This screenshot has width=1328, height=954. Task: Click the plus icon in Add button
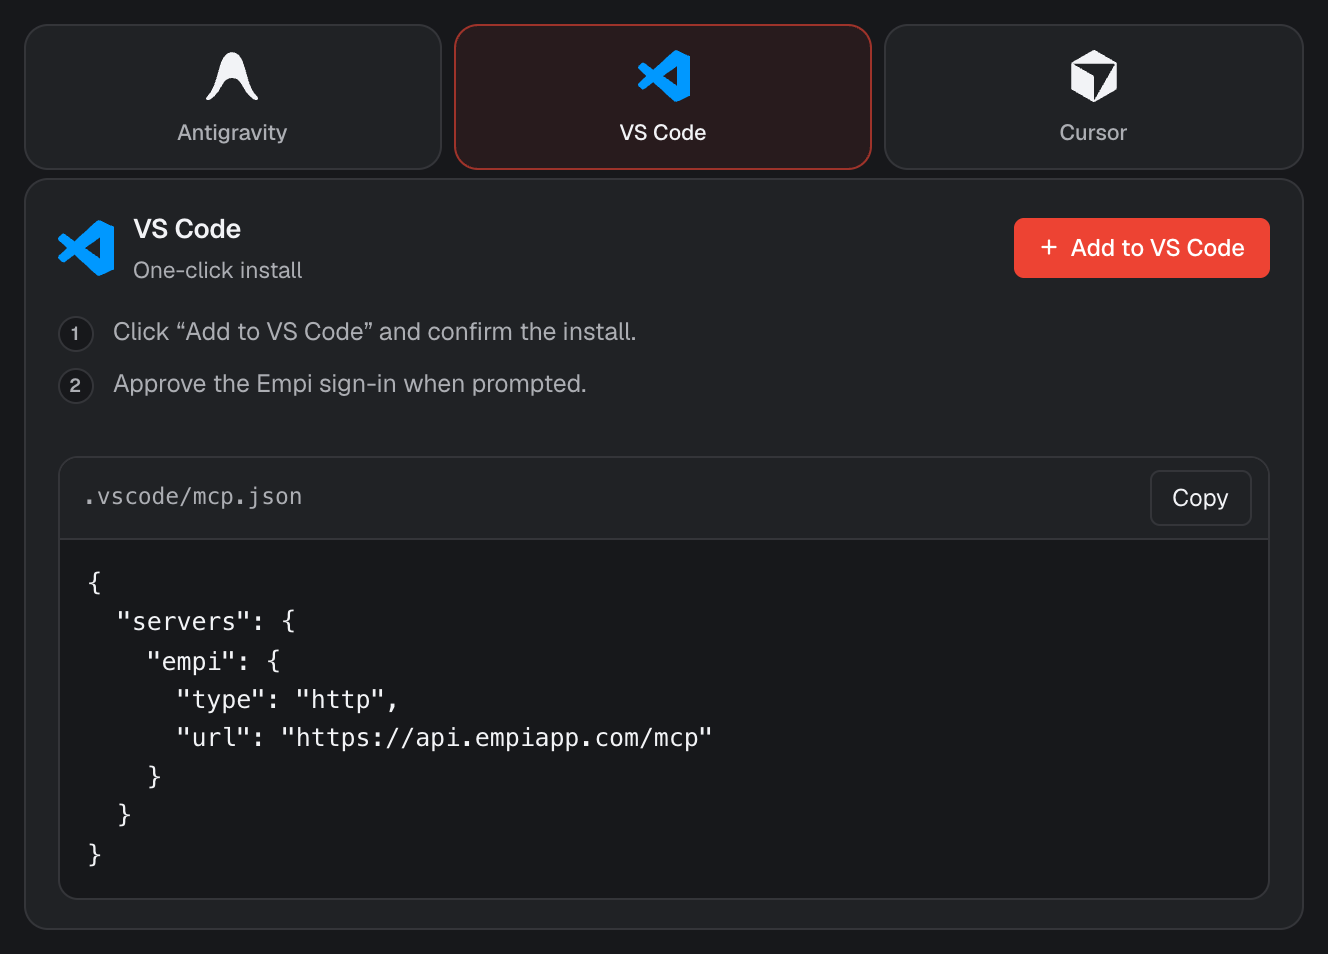point(1049,247)
